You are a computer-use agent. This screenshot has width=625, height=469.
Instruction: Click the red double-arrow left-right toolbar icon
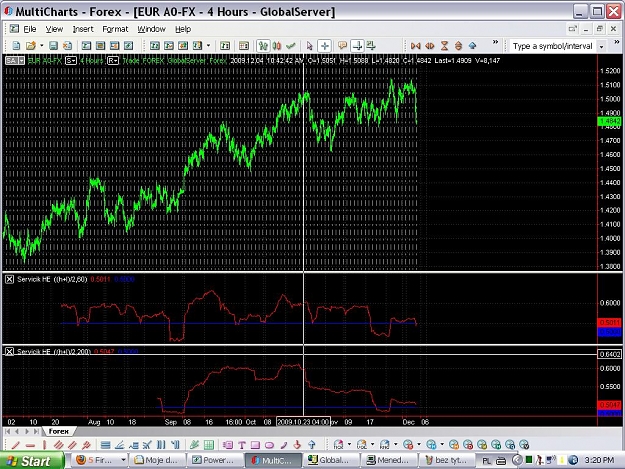click(x=430, y=46)
